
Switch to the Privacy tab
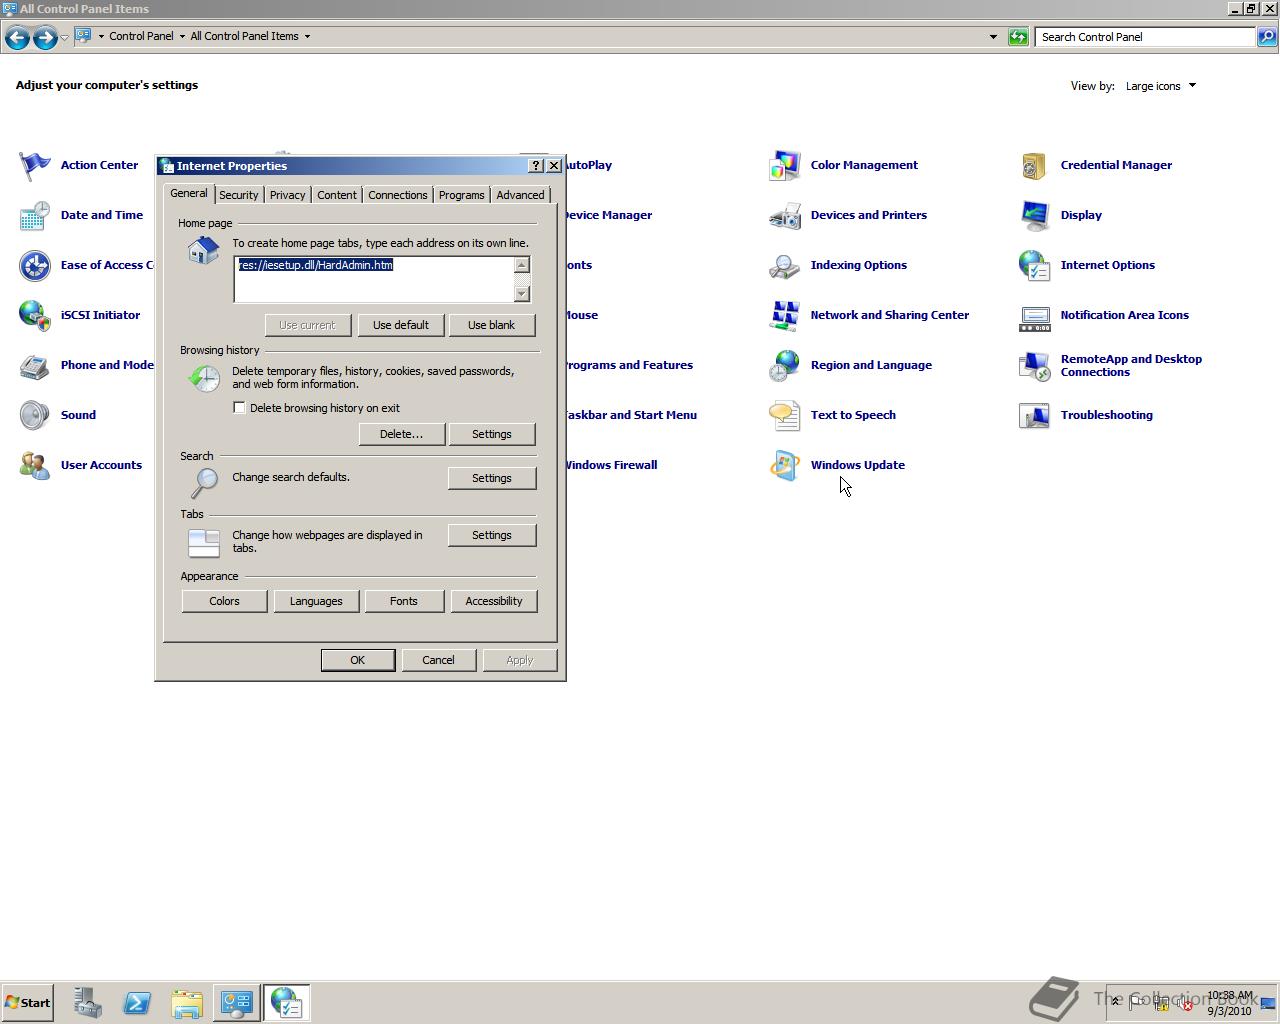tap(287, 195)
